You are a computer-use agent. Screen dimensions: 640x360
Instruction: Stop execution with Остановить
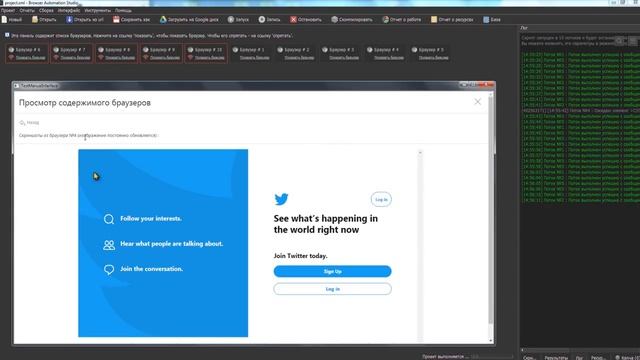(306, 19)
